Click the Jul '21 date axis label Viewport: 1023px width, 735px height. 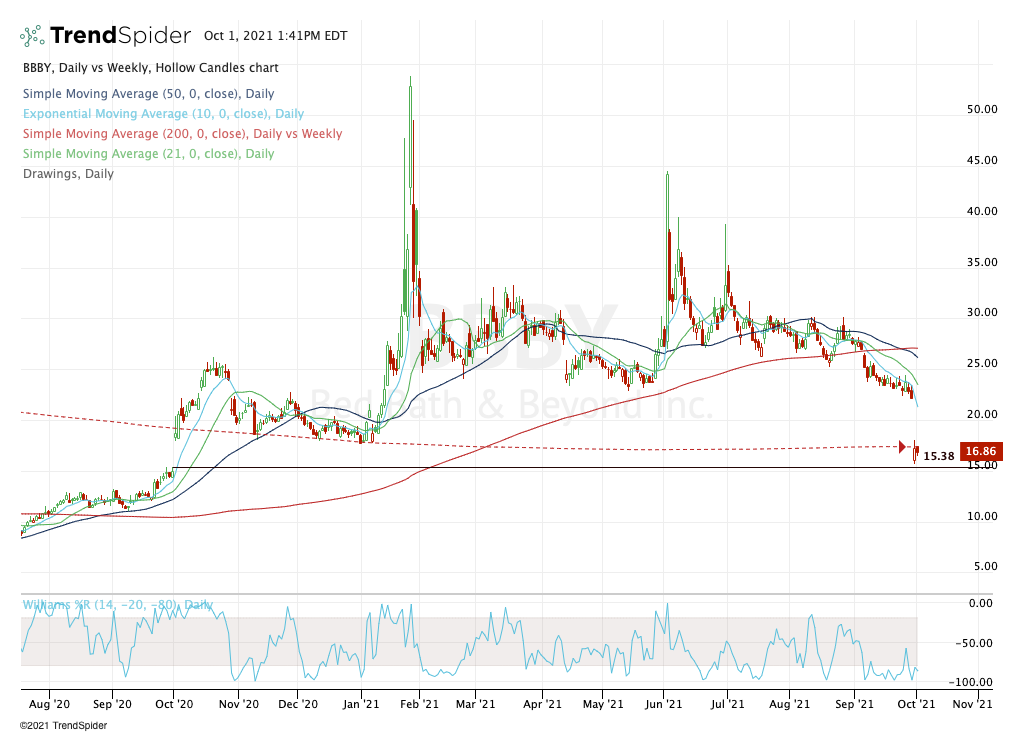[x=727, y=704]
